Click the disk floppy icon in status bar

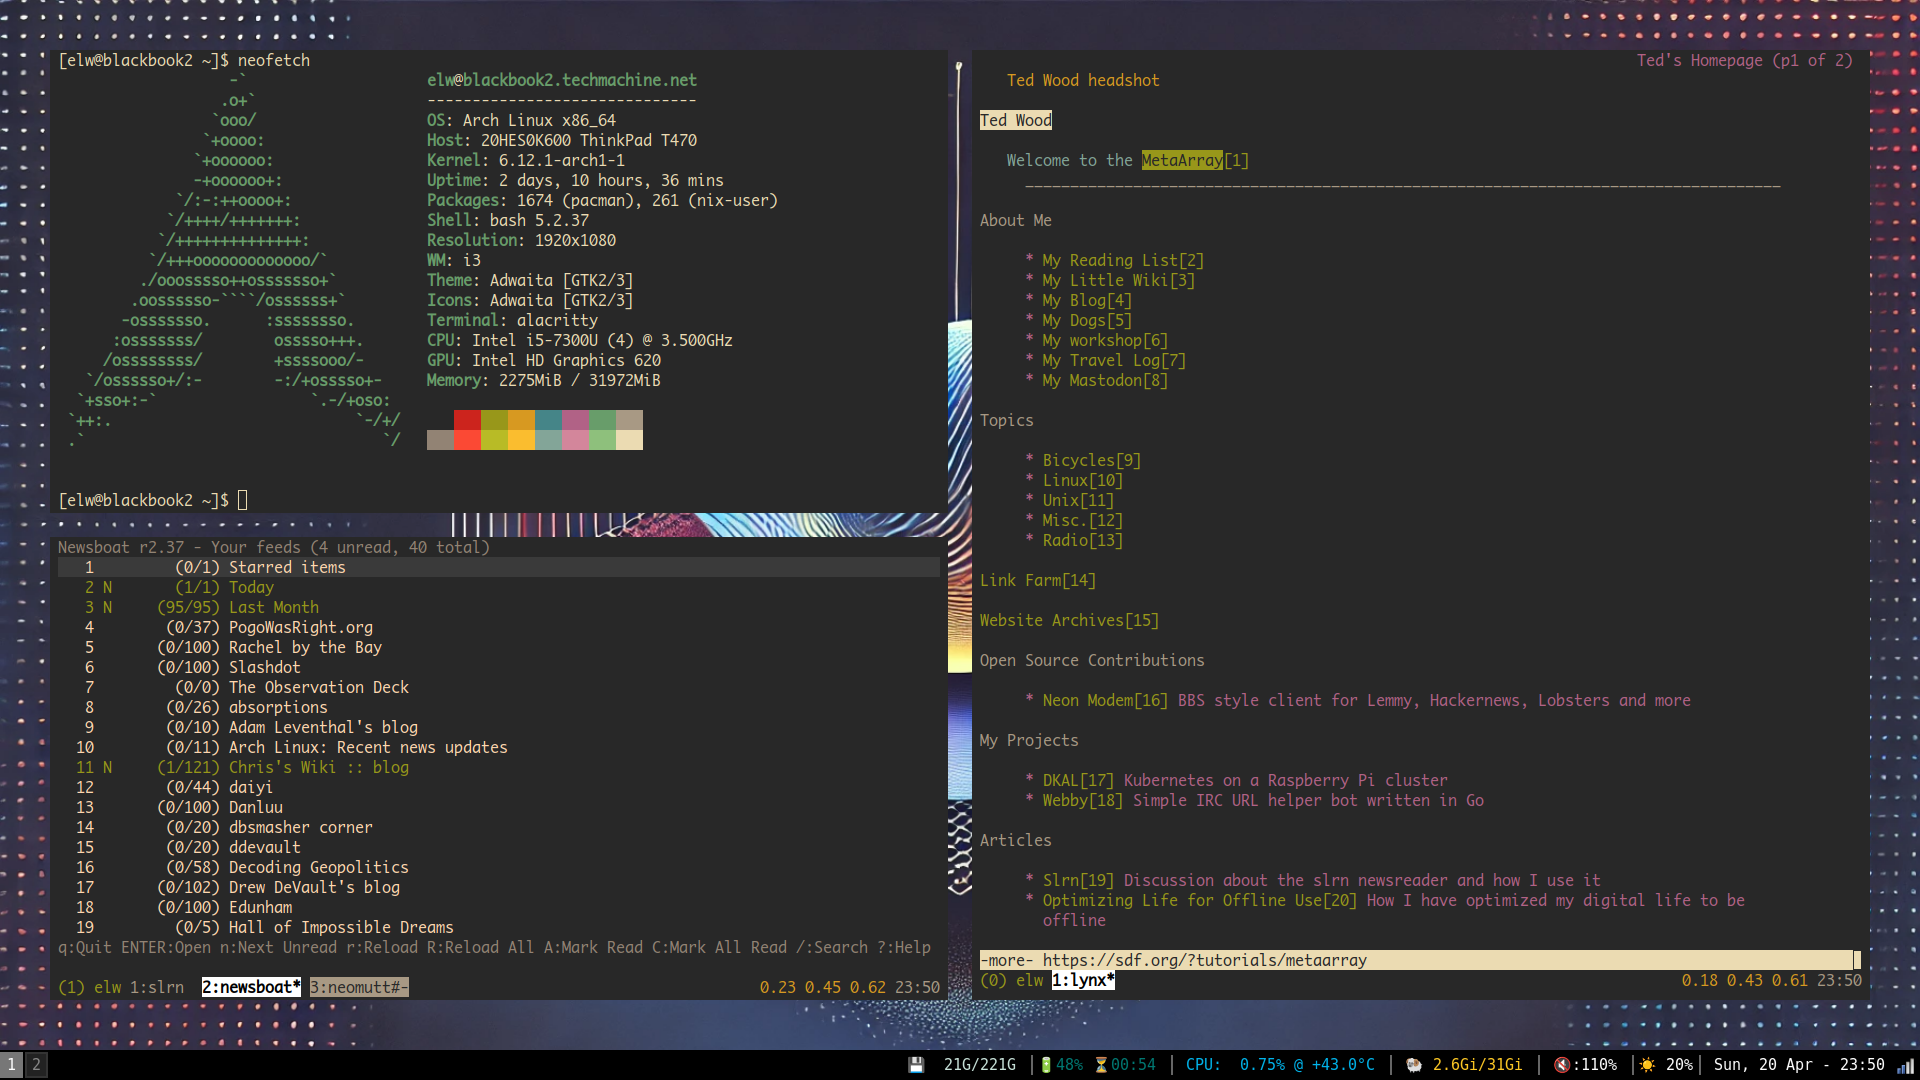(915, 1065)
